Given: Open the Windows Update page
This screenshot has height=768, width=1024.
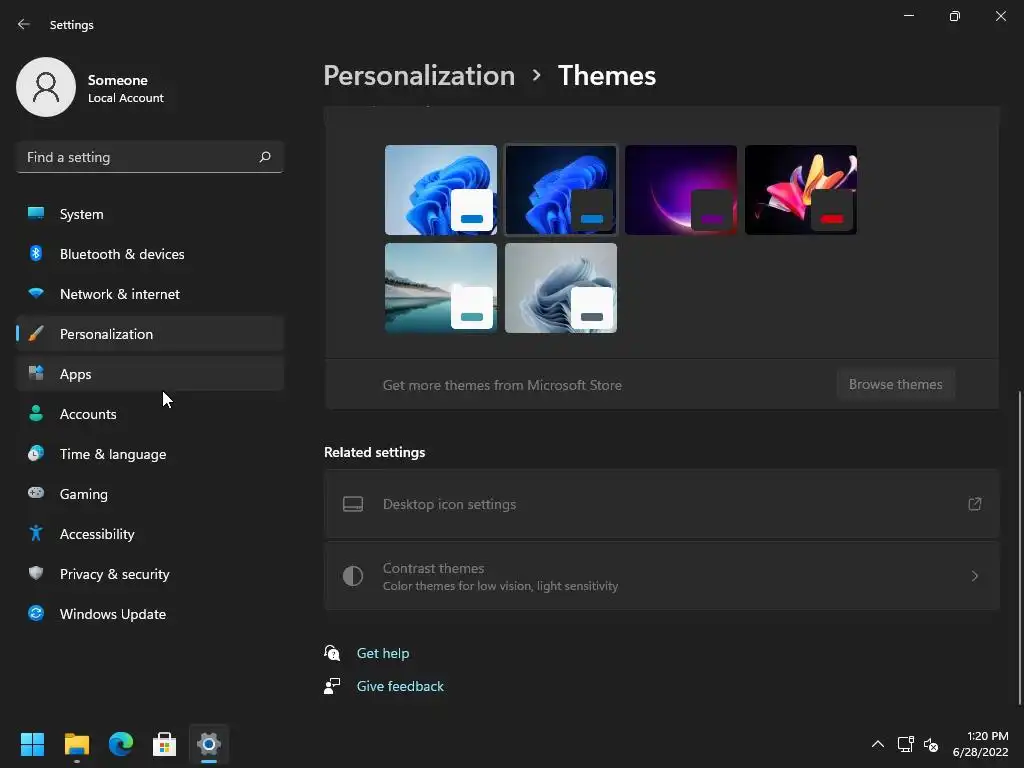Looking at the screenshot, I should [150, 614].
